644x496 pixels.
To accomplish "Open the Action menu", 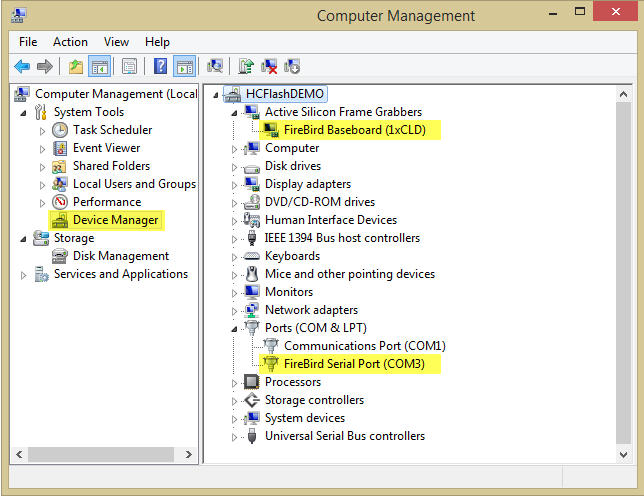I will click(x=70, y=42).
